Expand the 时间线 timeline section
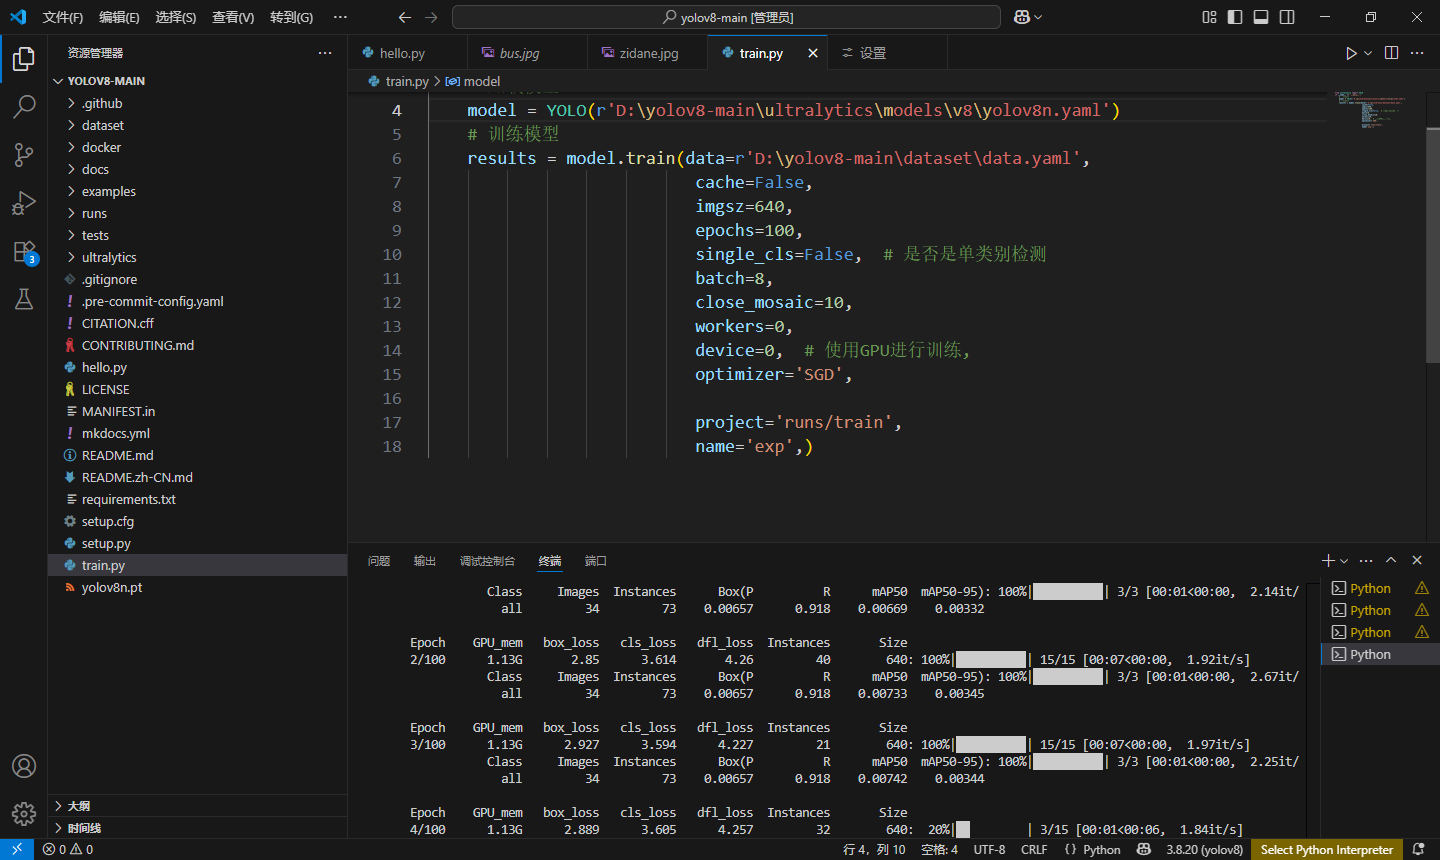Screen dimensions: 1440x860 [198, 828]
